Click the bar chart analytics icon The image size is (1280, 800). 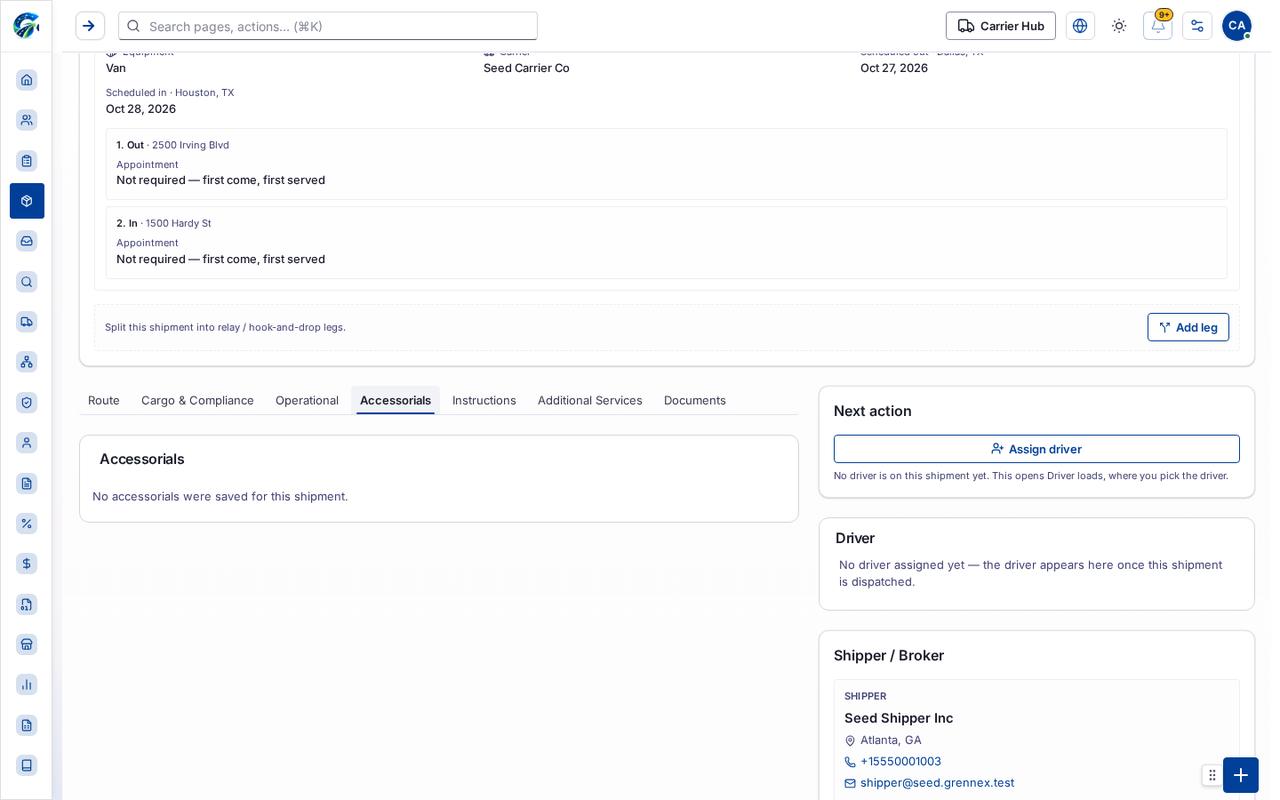[x=27, y=685]
